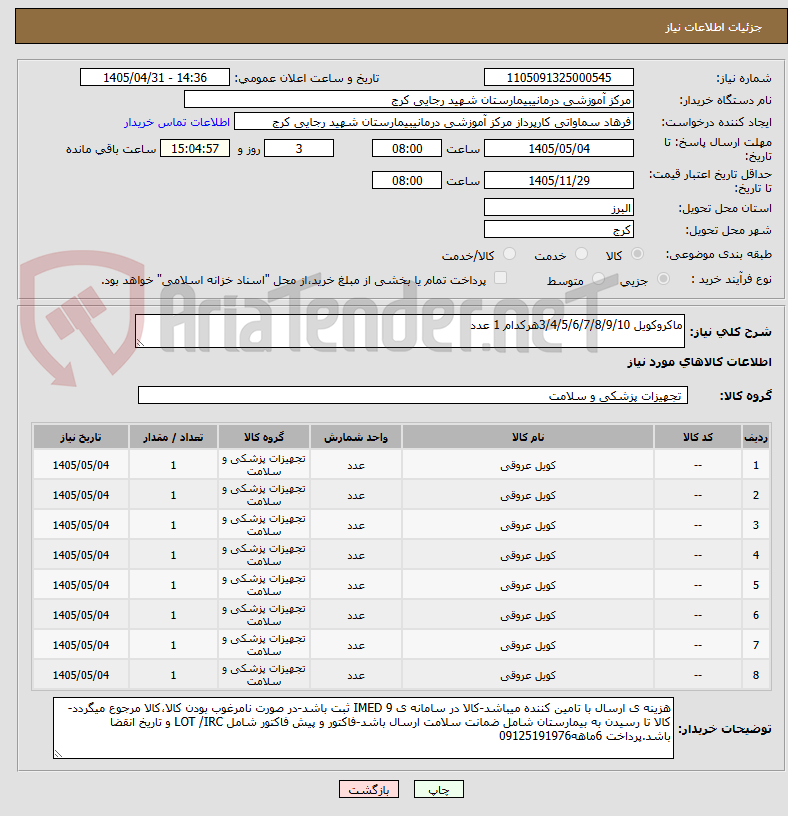This screenshot has width=788, height=816.
Task: Select the کالا radio button
Action: [x=637, y=254]
